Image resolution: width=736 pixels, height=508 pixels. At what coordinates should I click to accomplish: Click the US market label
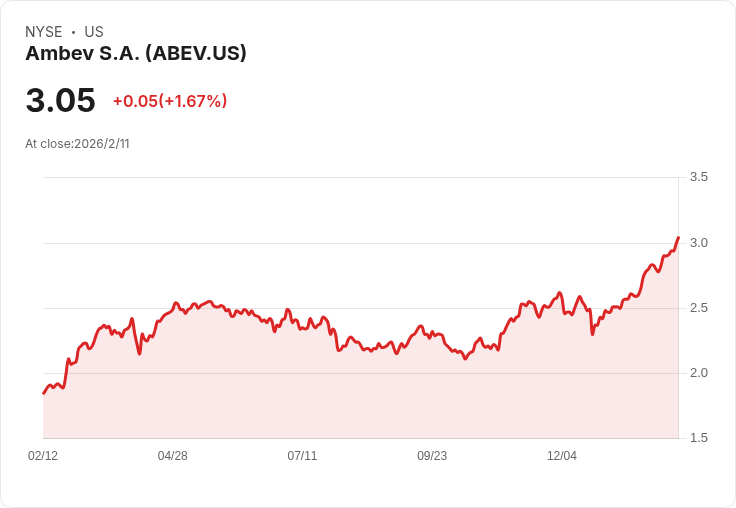pyautogui.click(x=94, y=32)
